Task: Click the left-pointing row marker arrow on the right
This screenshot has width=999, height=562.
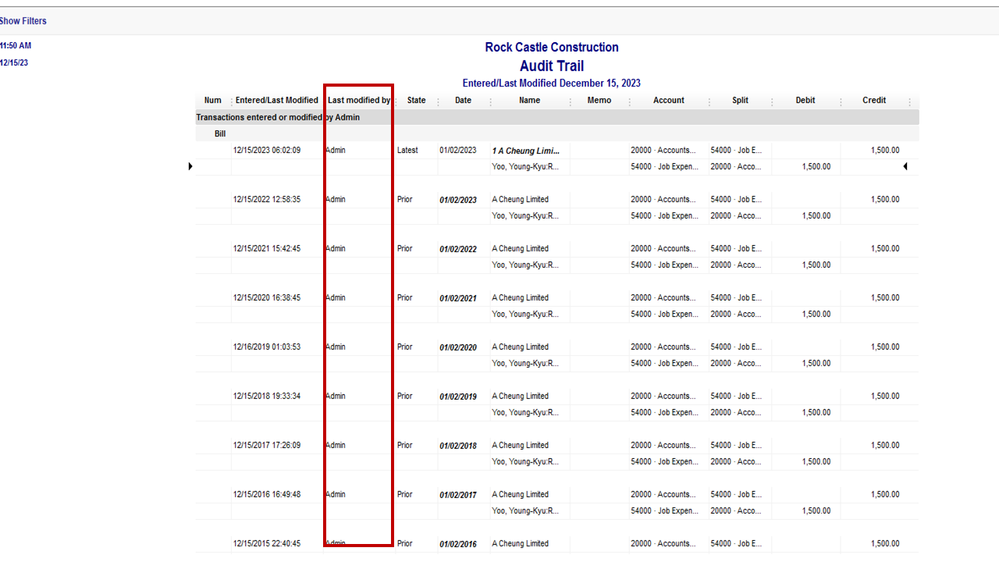Action: (x=905, y=166)
